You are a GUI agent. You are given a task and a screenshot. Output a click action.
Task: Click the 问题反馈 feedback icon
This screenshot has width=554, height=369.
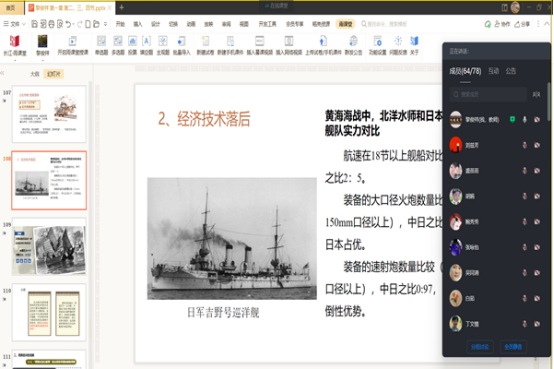click(398, 41)
